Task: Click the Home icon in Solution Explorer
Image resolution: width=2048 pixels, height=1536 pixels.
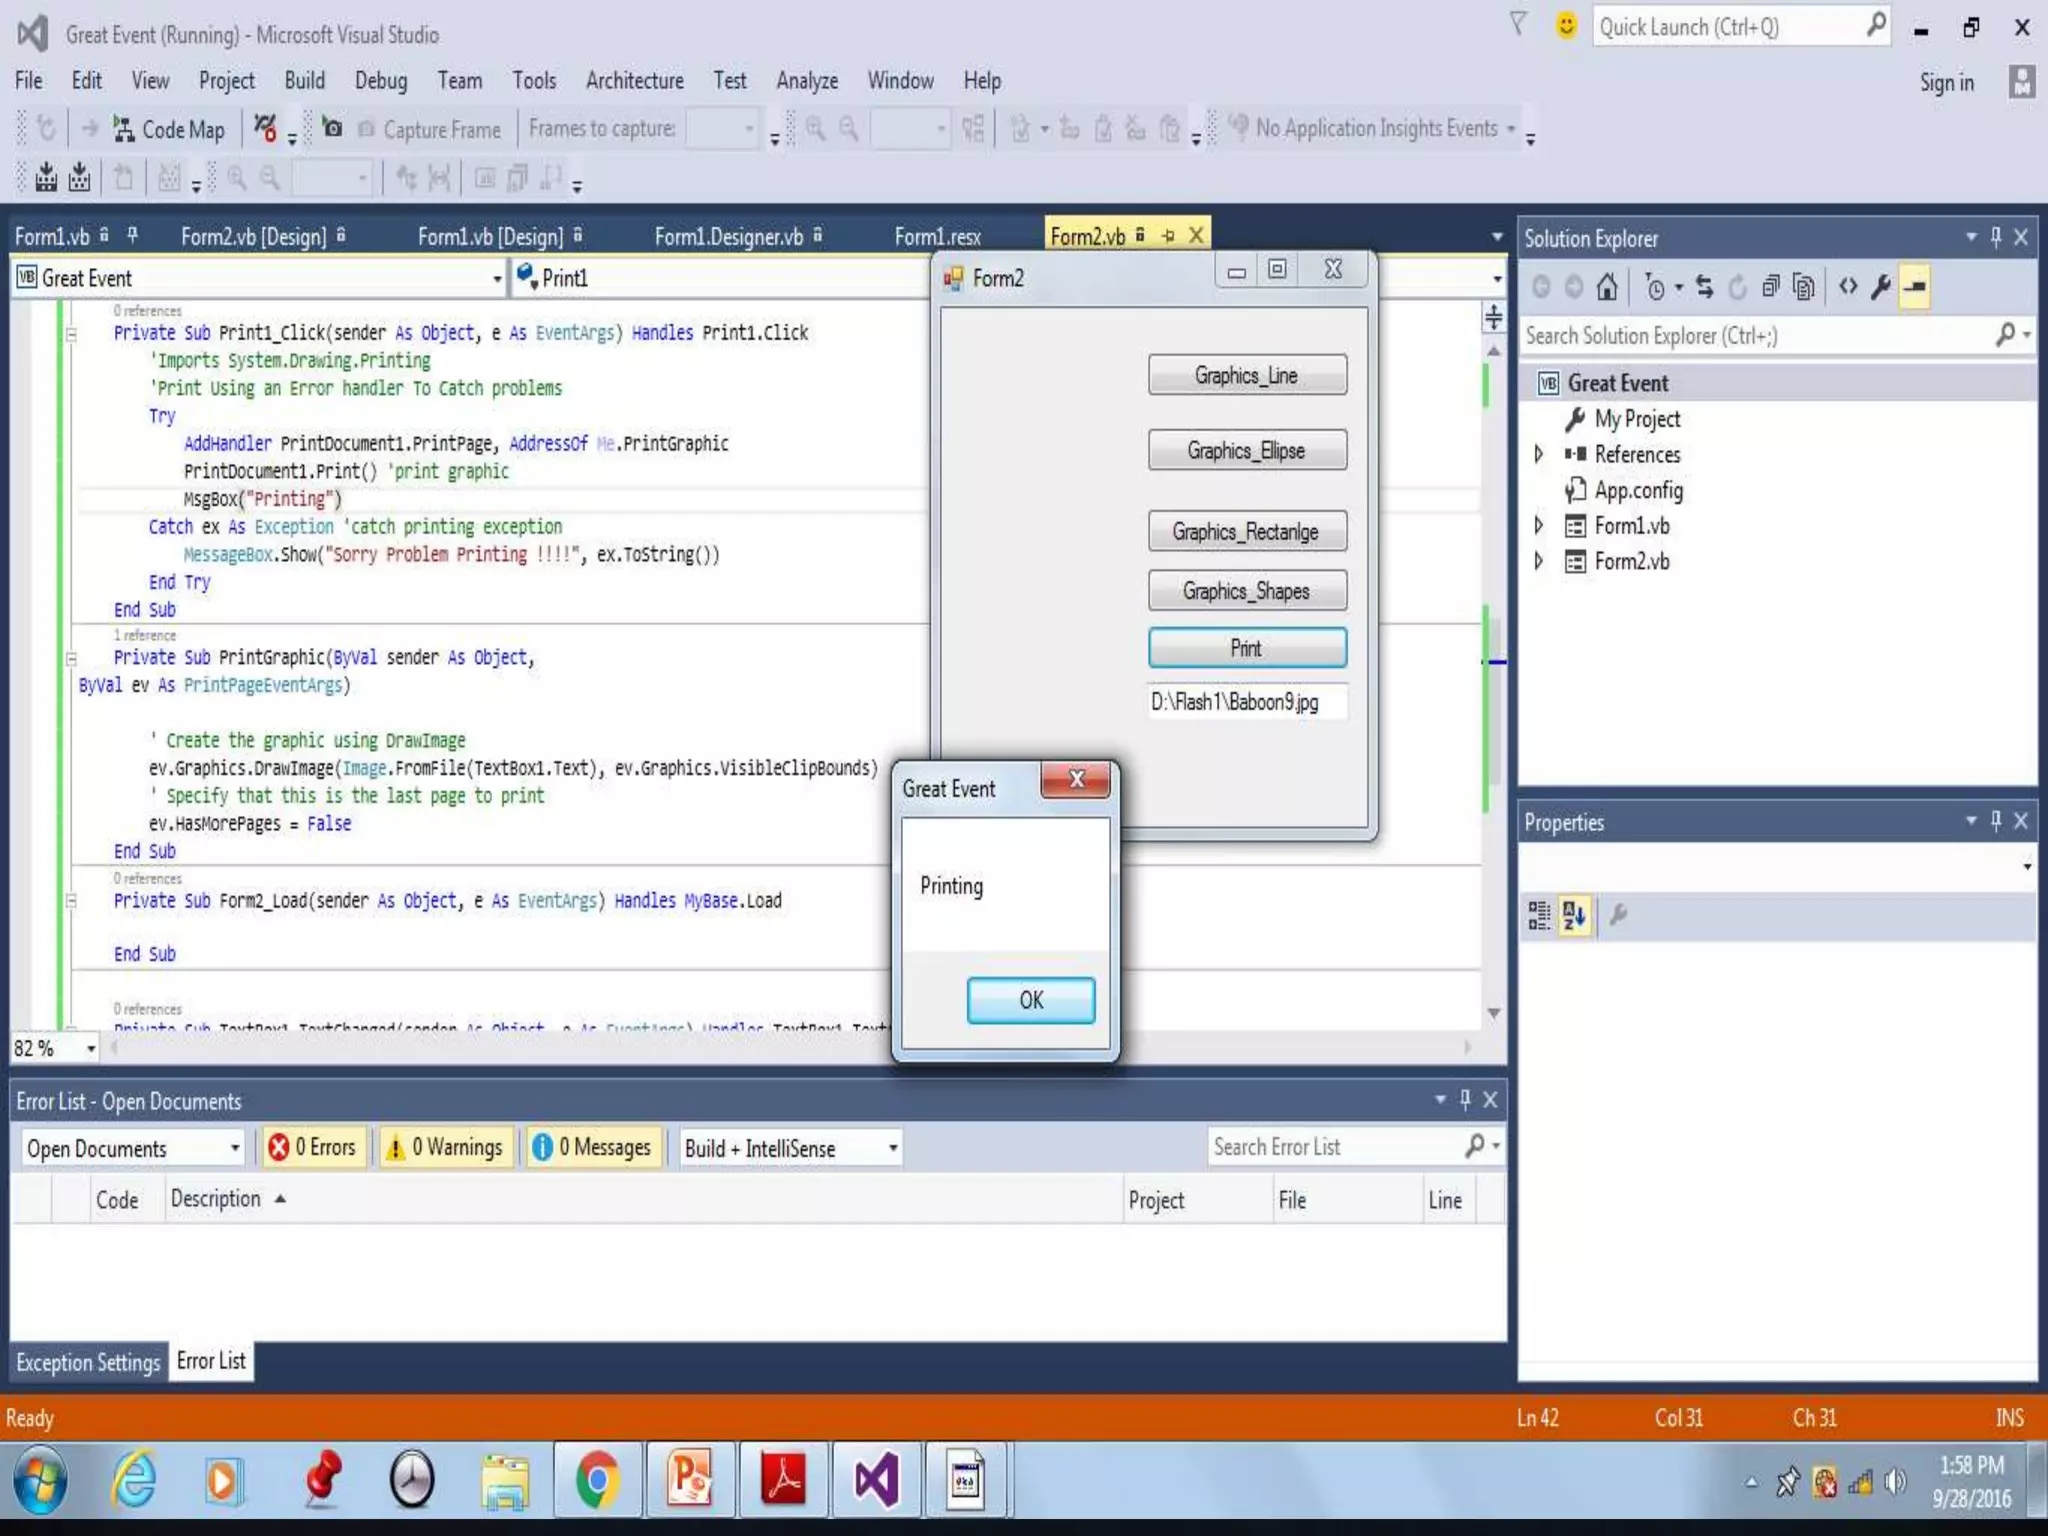Action: pos(1607,288)
